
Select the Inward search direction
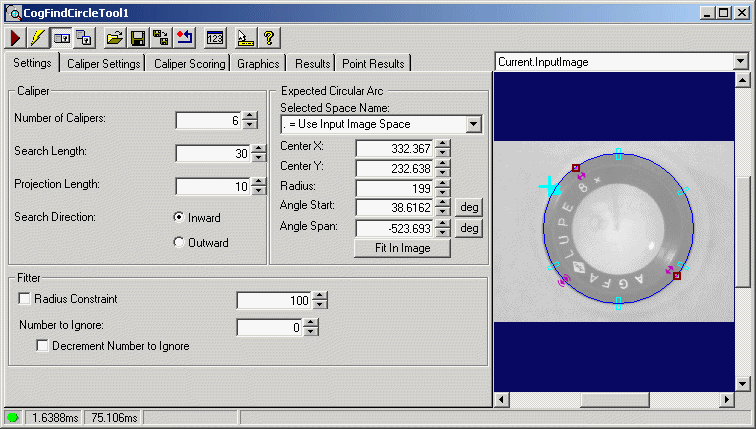179,217
